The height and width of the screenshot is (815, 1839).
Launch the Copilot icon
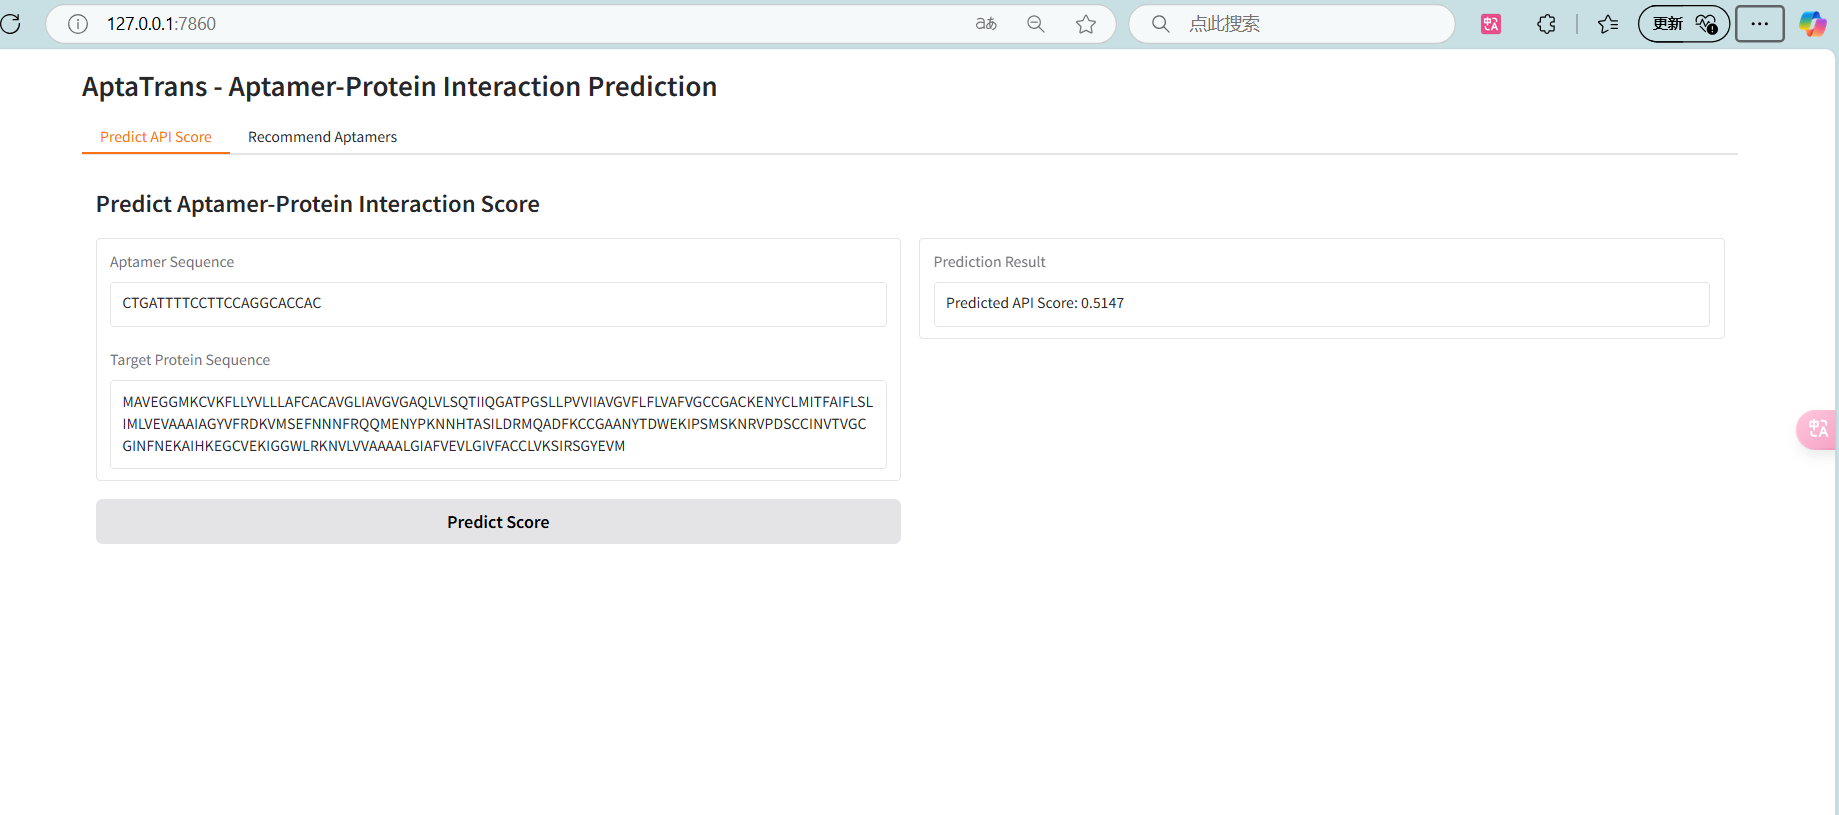(1812, 24)
